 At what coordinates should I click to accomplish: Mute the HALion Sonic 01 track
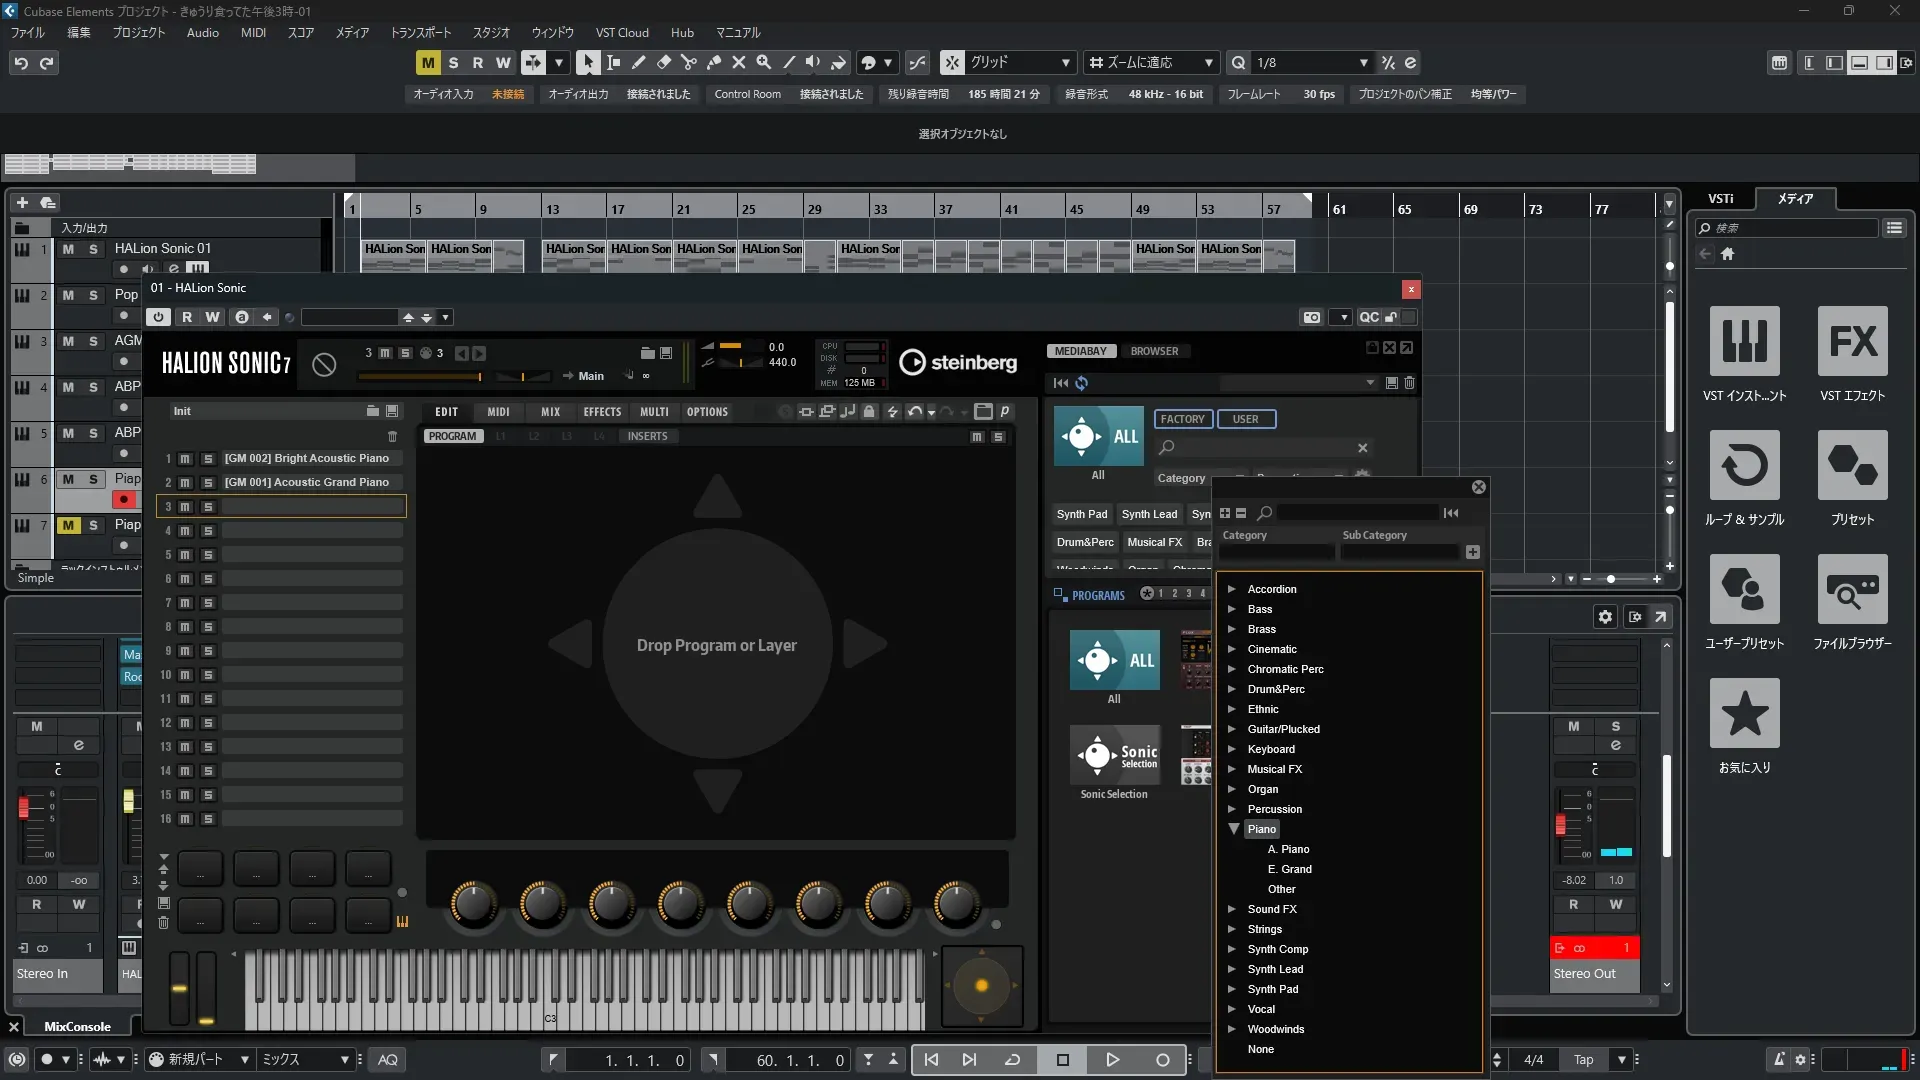68,249
